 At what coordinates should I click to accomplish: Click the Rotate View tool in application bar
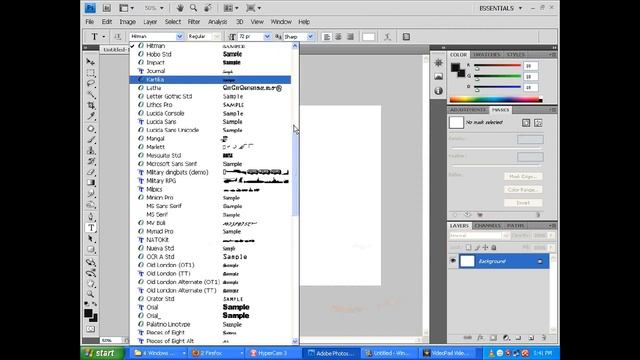(208, 8)
